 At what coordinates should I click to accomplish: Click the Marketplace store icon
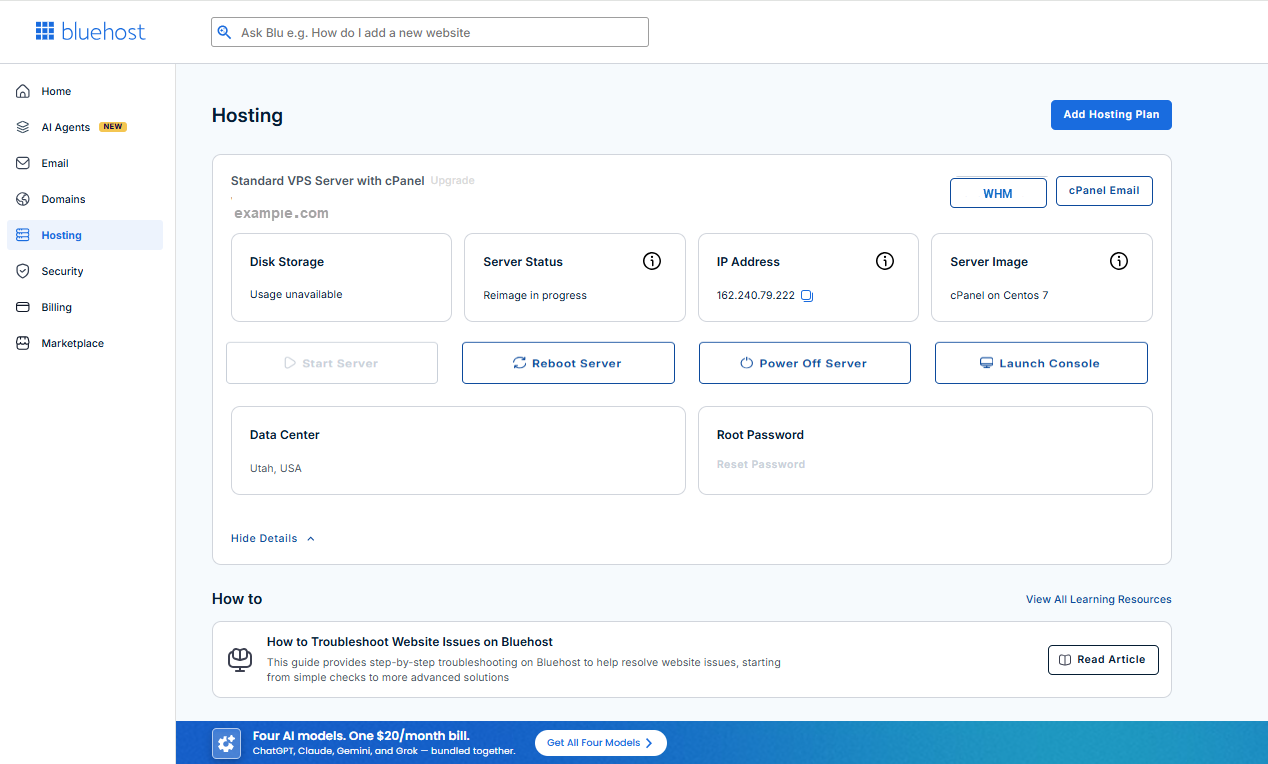pyautogui.click(x=23, y=343)
